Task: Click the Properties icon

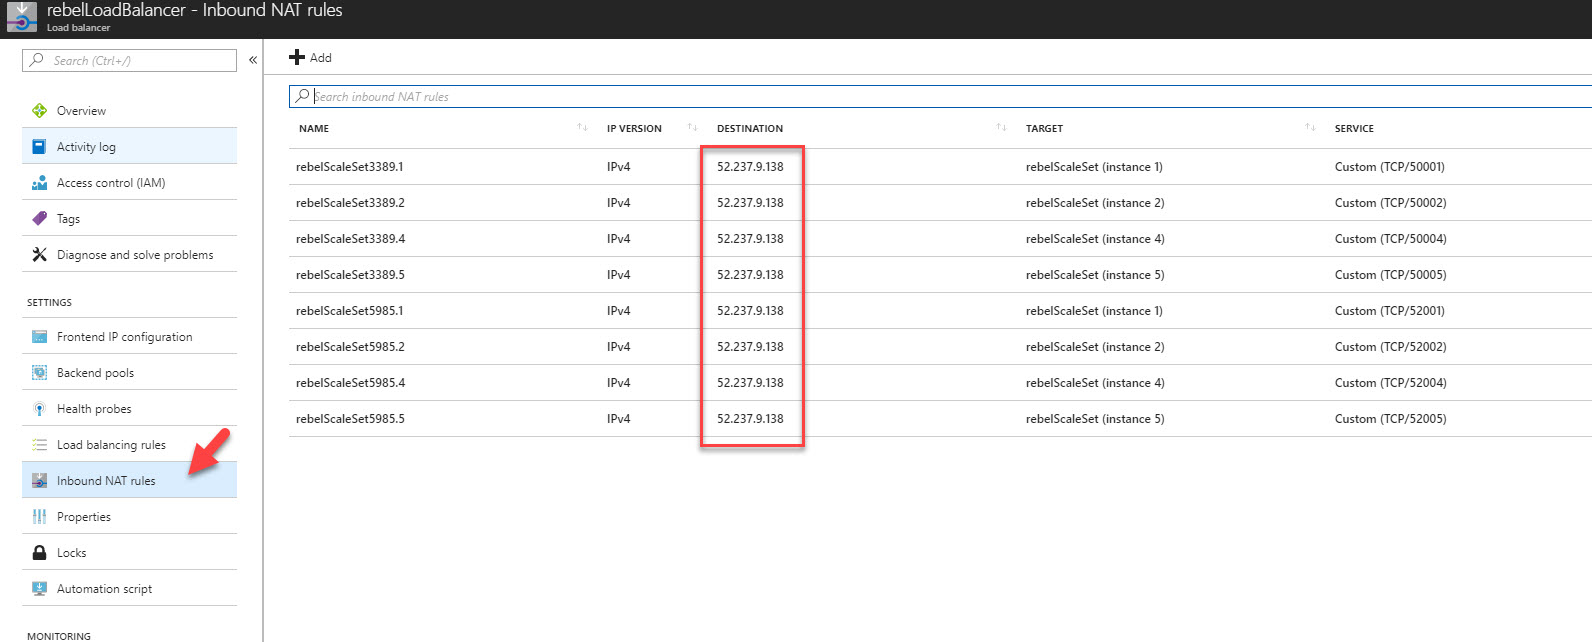Action: pyautogui.click(x=39, y=517)
